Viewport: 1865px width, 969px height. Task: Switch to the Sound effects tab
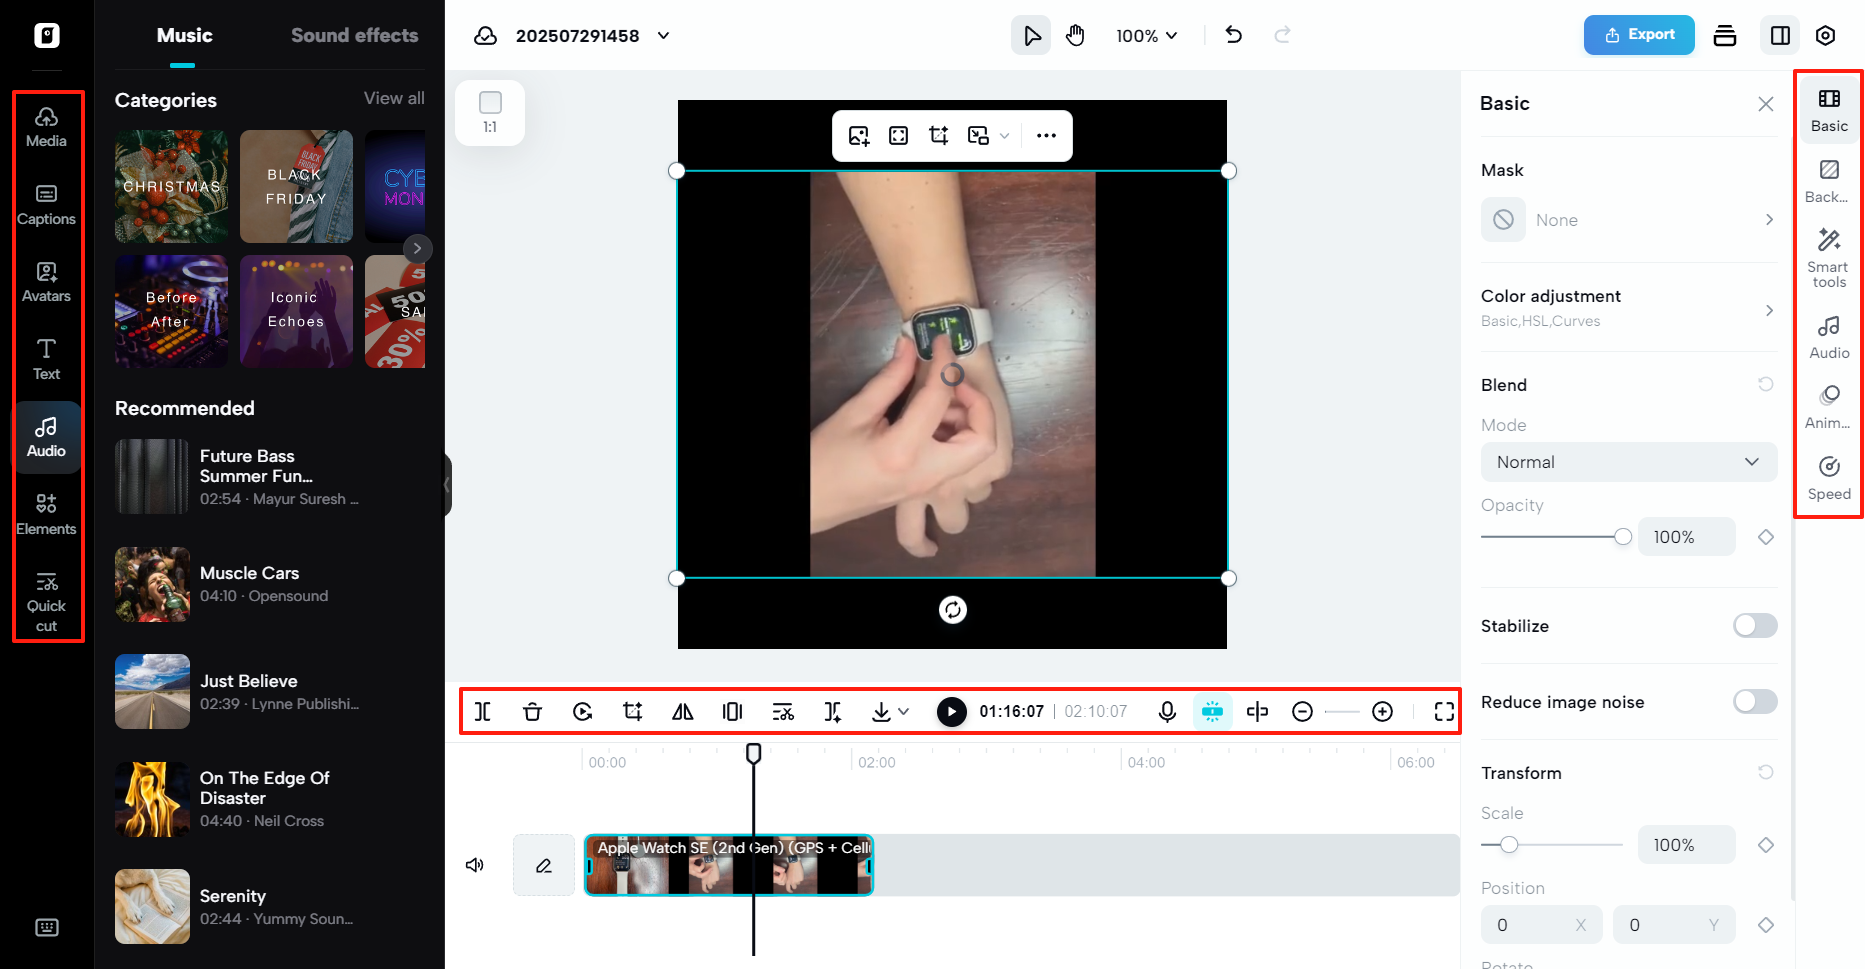coord(354,35)
